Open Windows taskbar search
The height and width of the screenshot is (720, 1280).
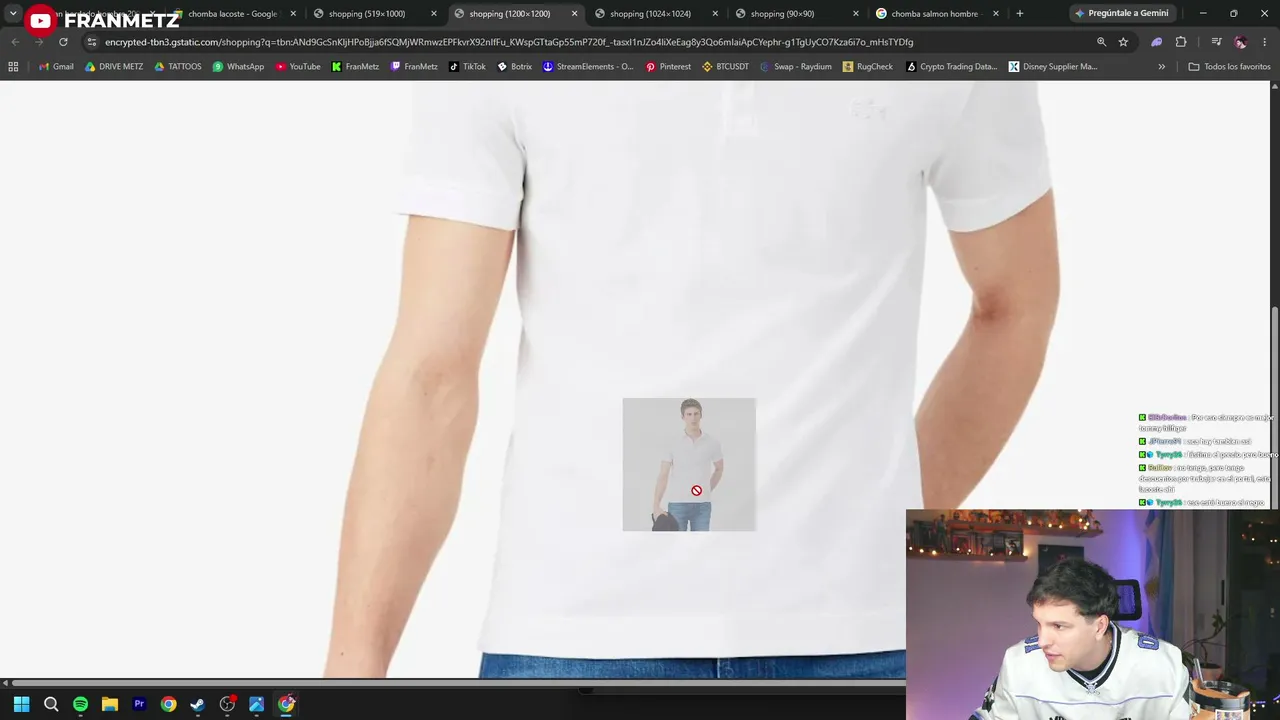[51, 704]
